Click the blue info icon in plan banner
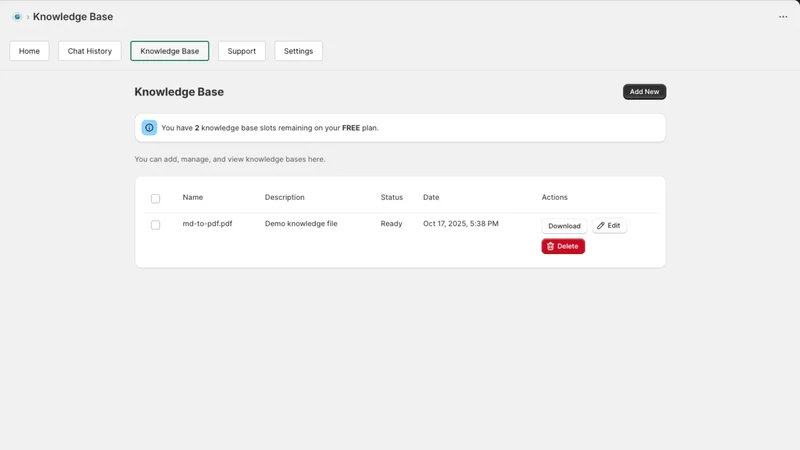 (x=149, y=128)
